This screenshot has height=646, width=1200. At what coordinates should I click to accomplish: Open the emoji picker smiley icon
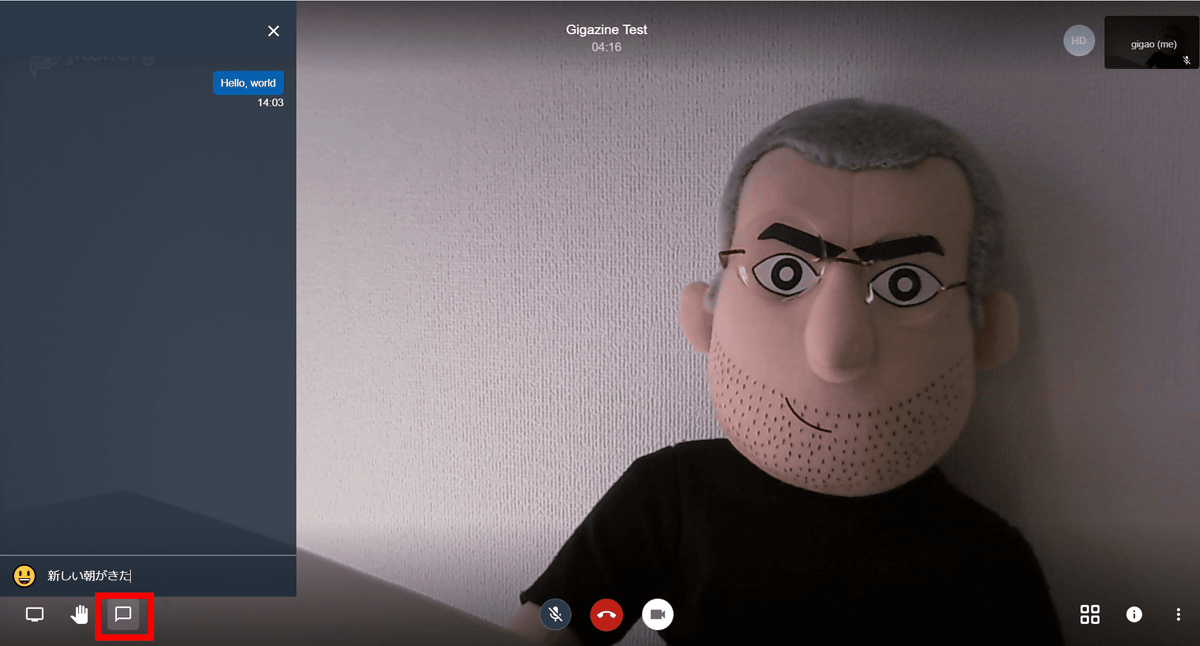tap(24, 576)
